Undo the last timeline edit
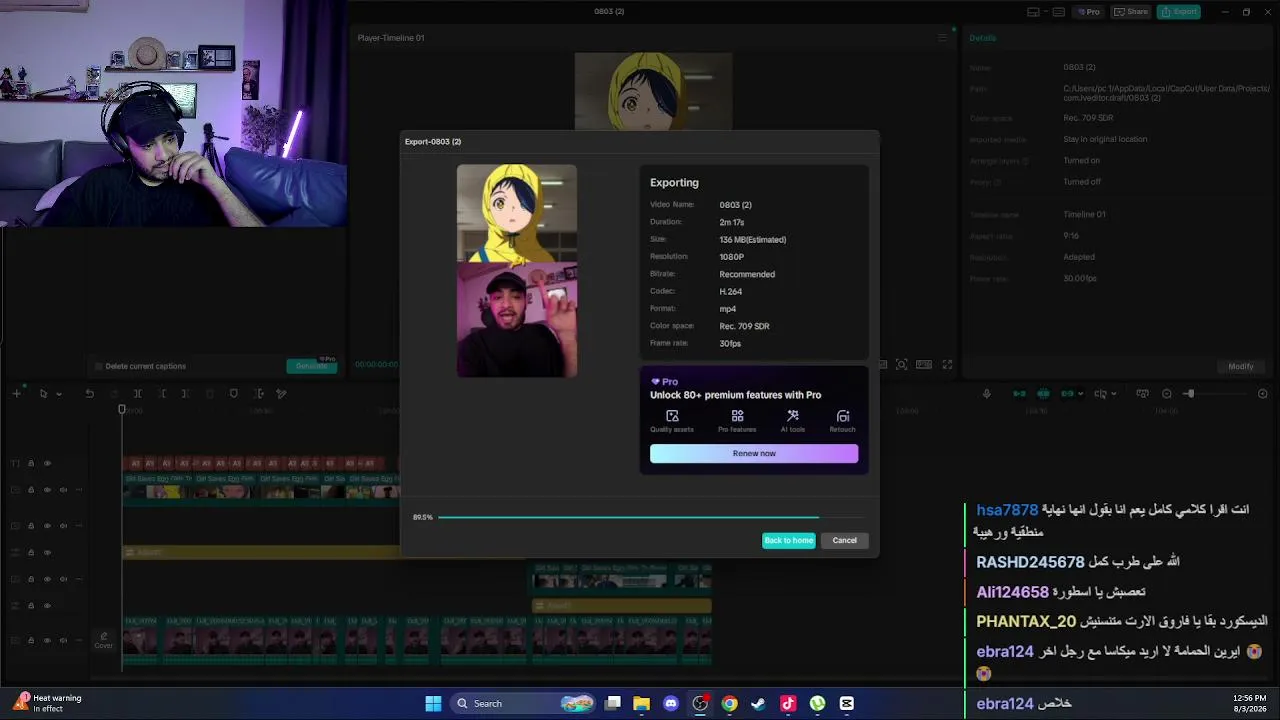The height and width of the screenshot is (720, 1280). [89, 394]
